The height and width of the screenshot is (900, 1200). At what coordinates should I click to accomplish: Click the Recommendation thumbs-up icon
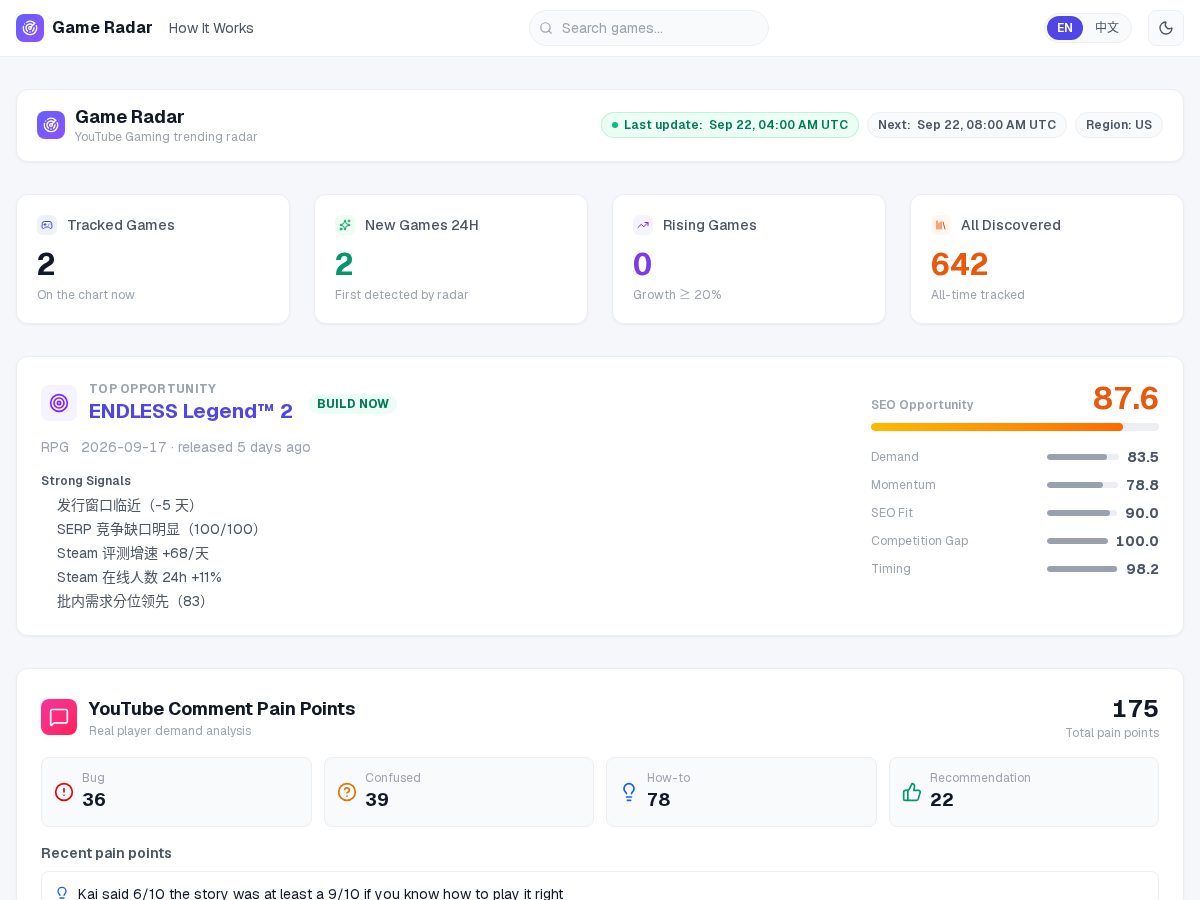pos(912,792)
